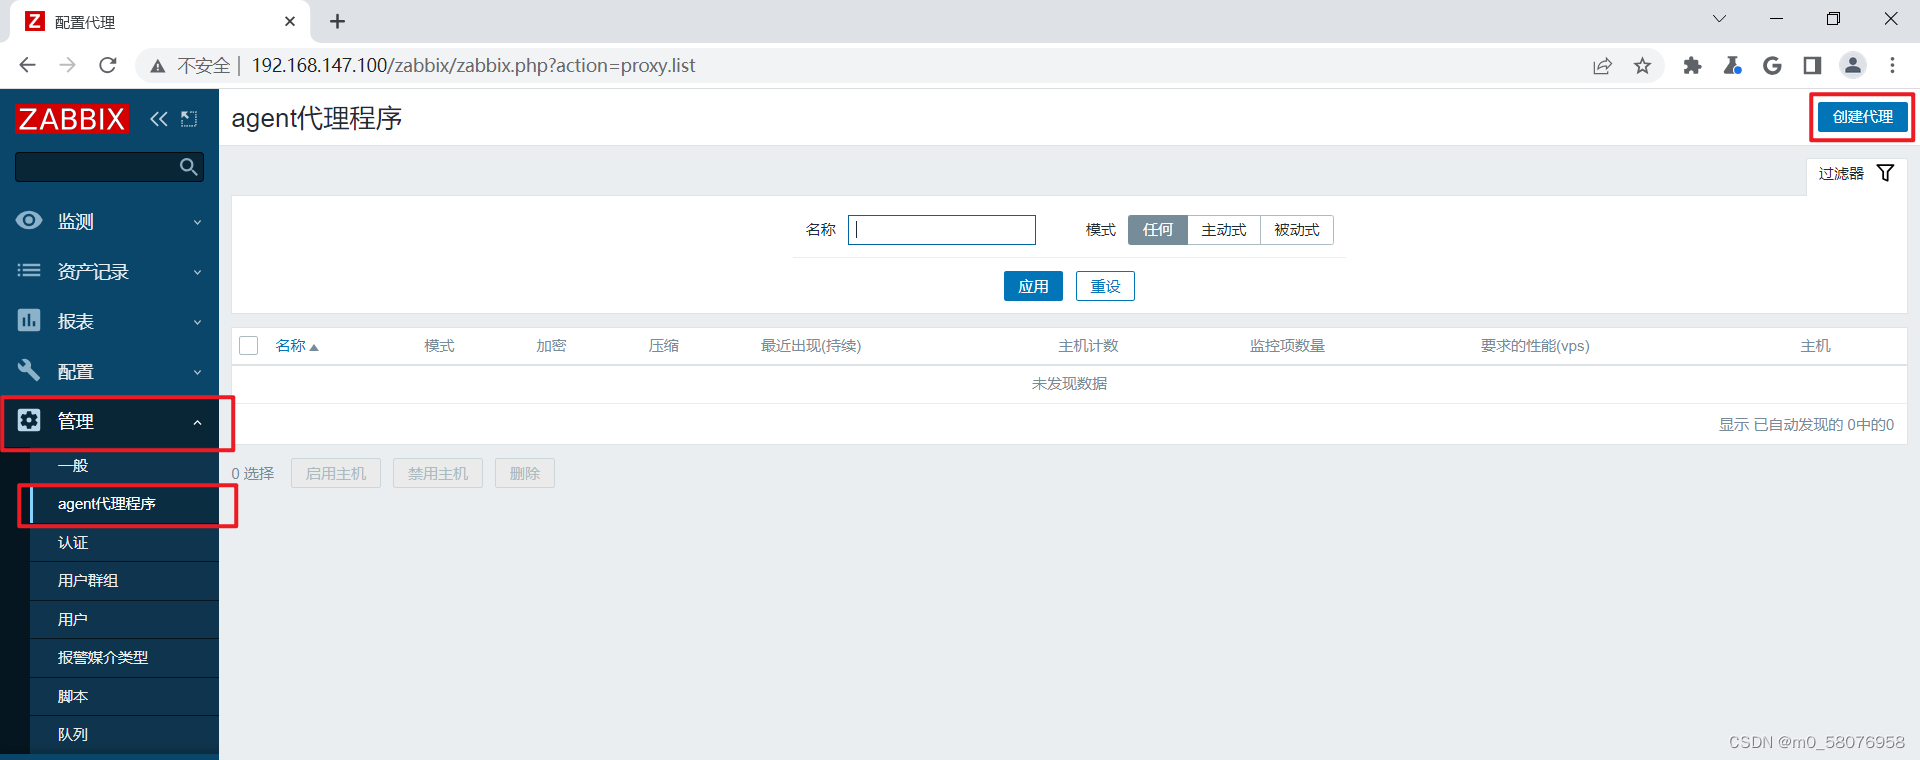The height and width of the screenshot is (760, 1920).
Task: Open 用户 submenu item
Action: pos(124,620)
